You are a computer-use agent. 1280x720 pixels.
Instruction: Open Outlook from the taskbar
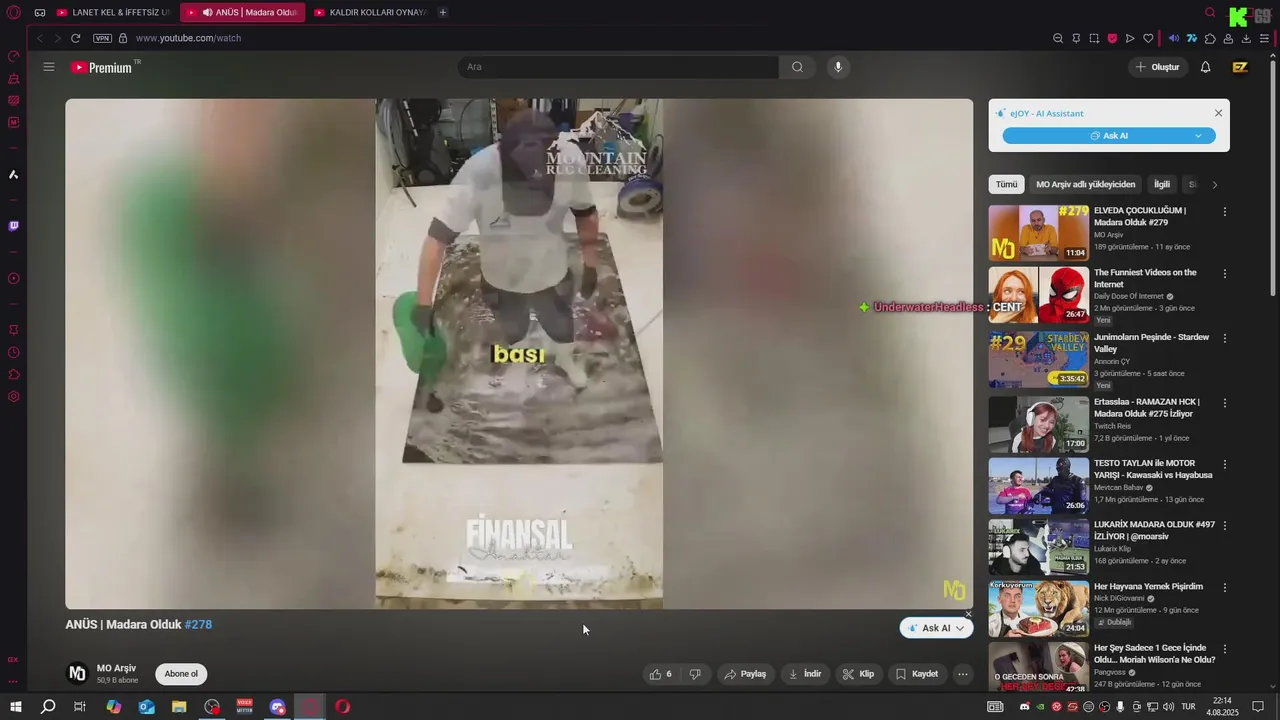click(147, 707)
